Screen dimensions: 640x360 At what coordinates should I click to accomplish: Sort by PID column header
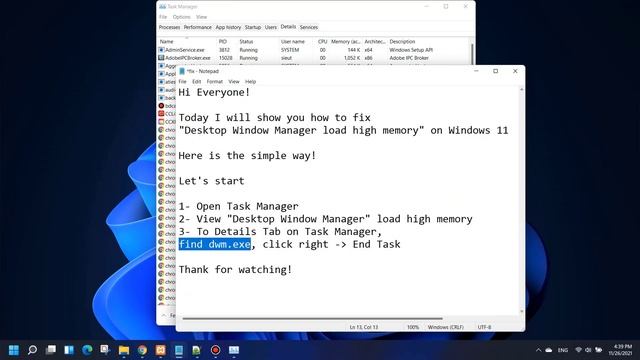pyautogui.click(x=222, y=42)
